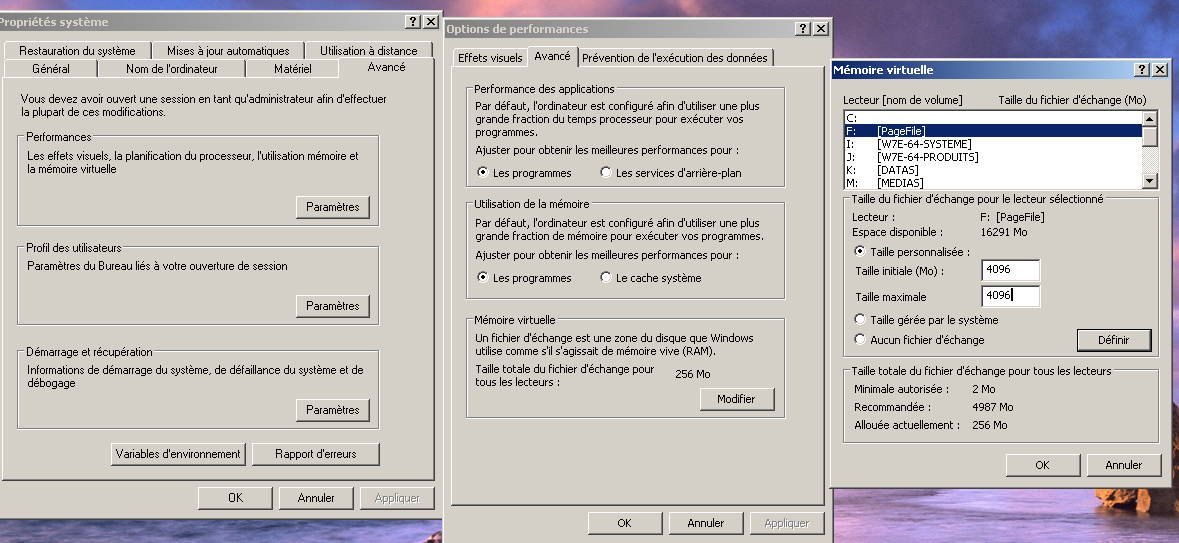
Task: Open Paramètres in the Performances group
Action: click(x=333, y=207)
